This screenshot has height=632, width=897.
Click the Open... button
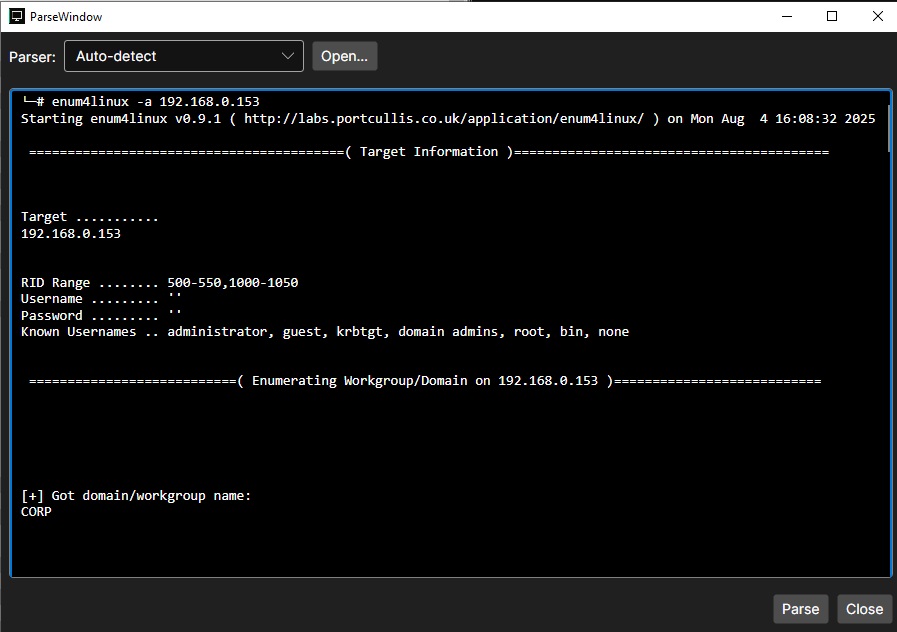[x=344, y=56]
